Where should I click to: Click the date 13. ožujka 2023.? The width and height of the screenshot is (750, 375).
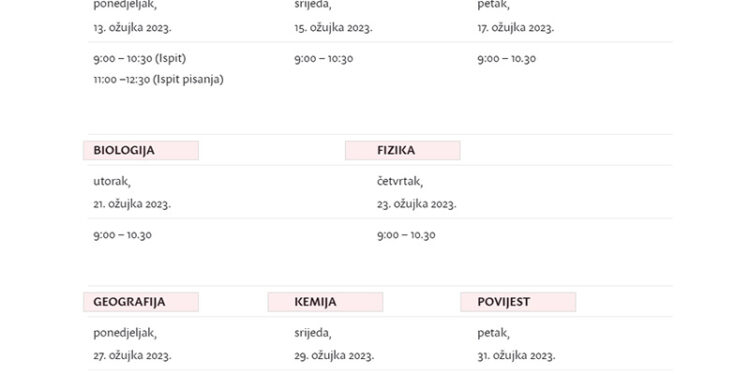pos(132,28)
